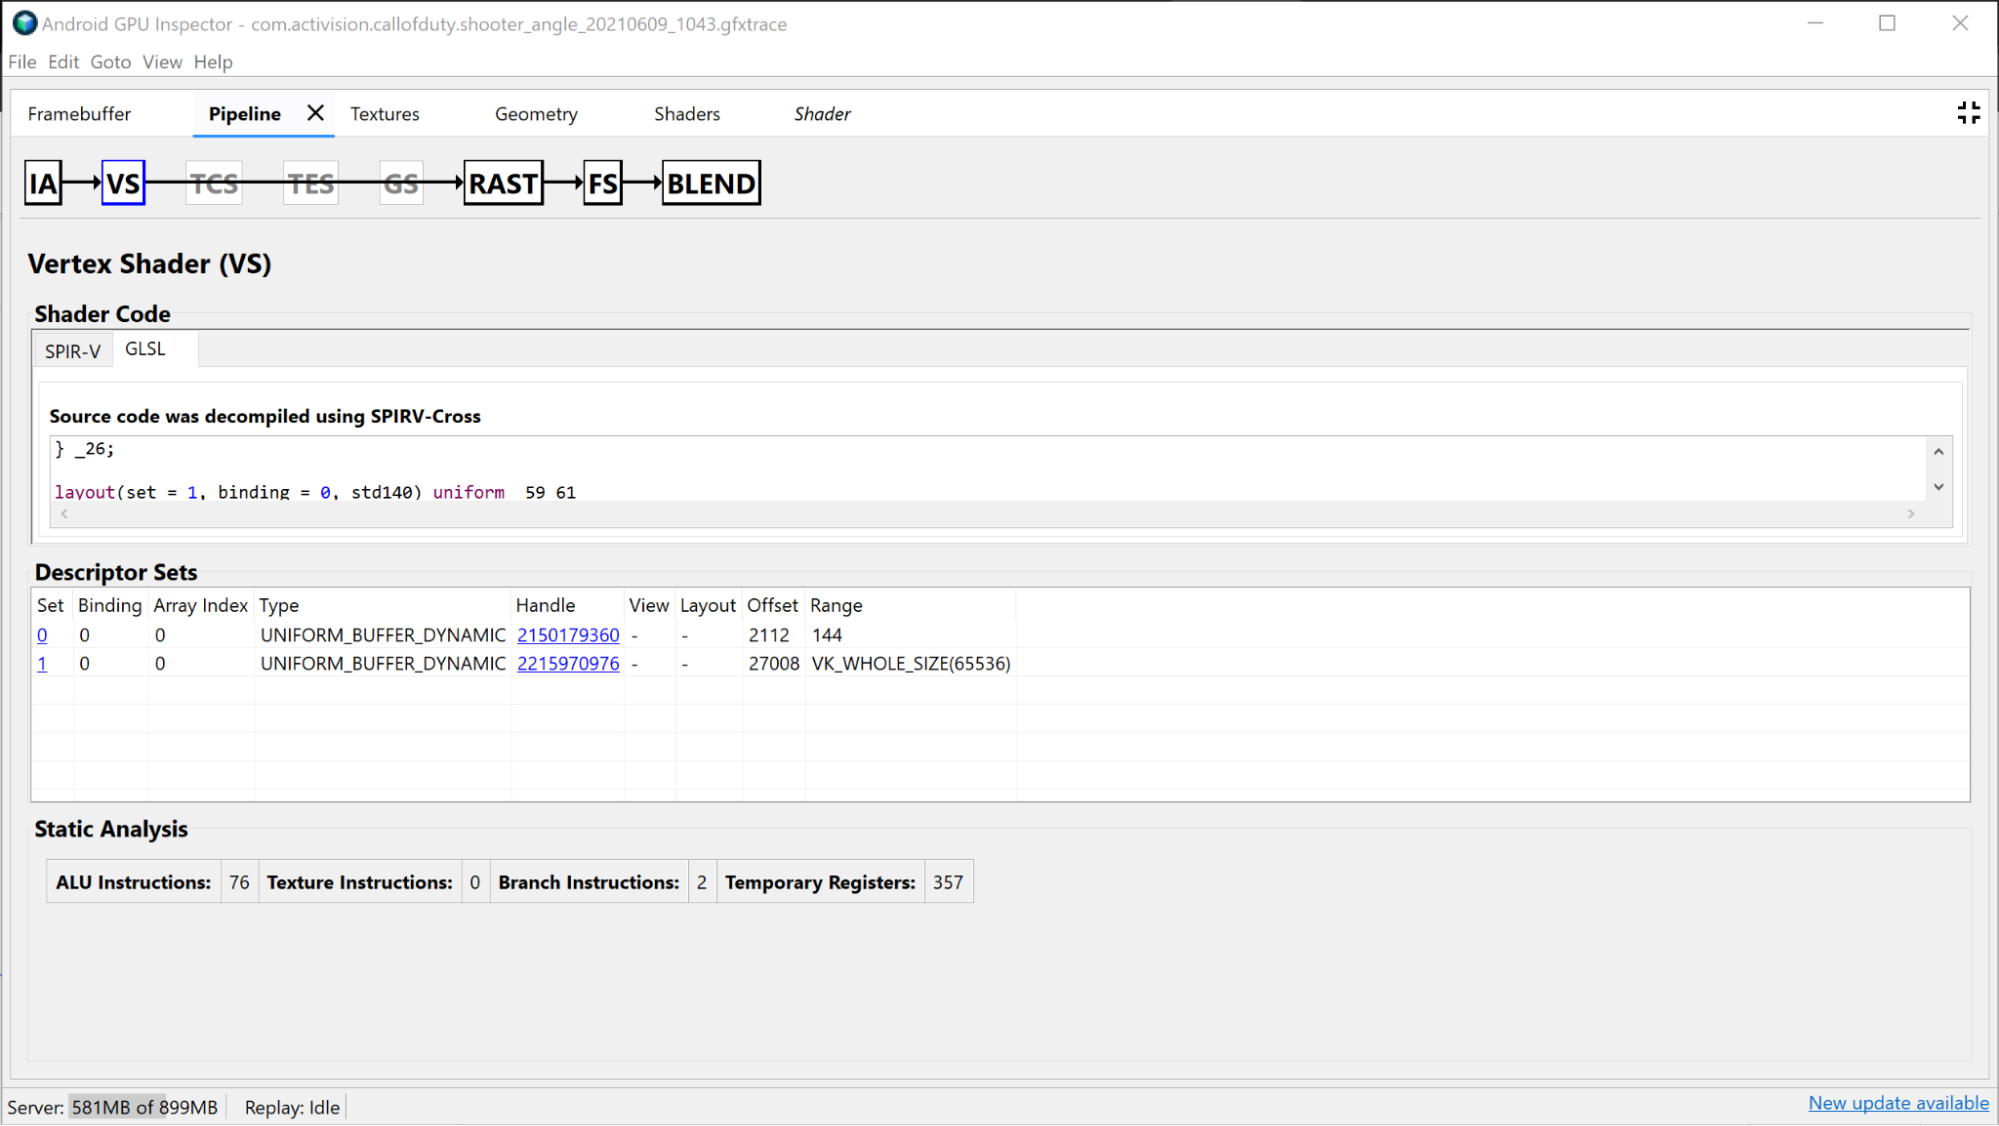Click the IA pipeline stage icon
The width and height of the screenshot is (1999, 1126).
click(44, 183)
